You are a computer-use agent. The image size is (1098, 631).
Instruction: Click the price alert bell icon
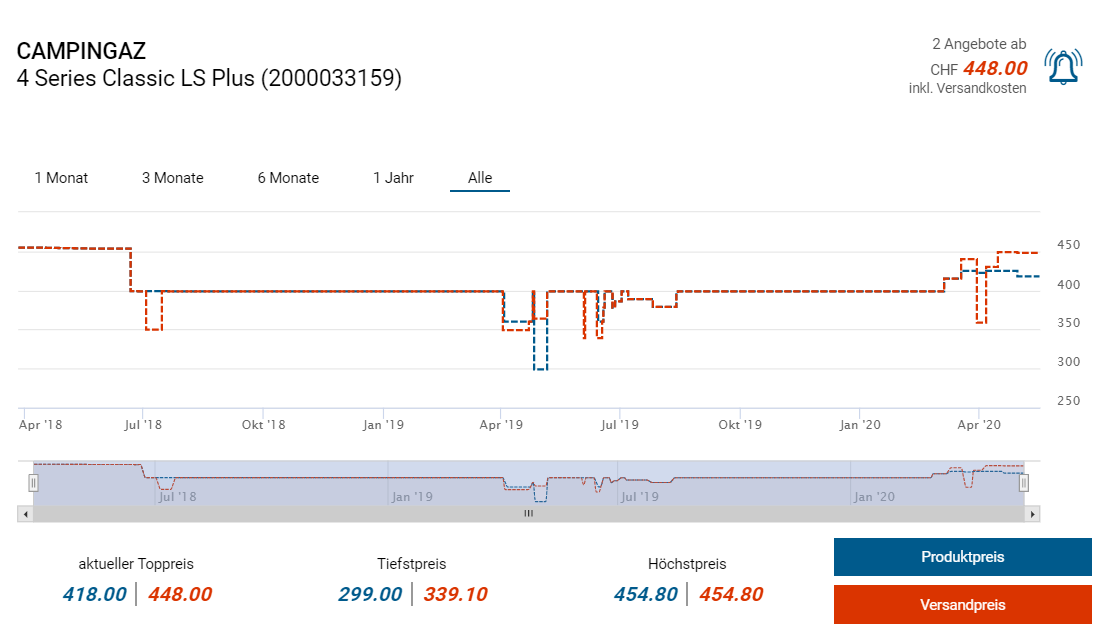tap(1063, 67)
